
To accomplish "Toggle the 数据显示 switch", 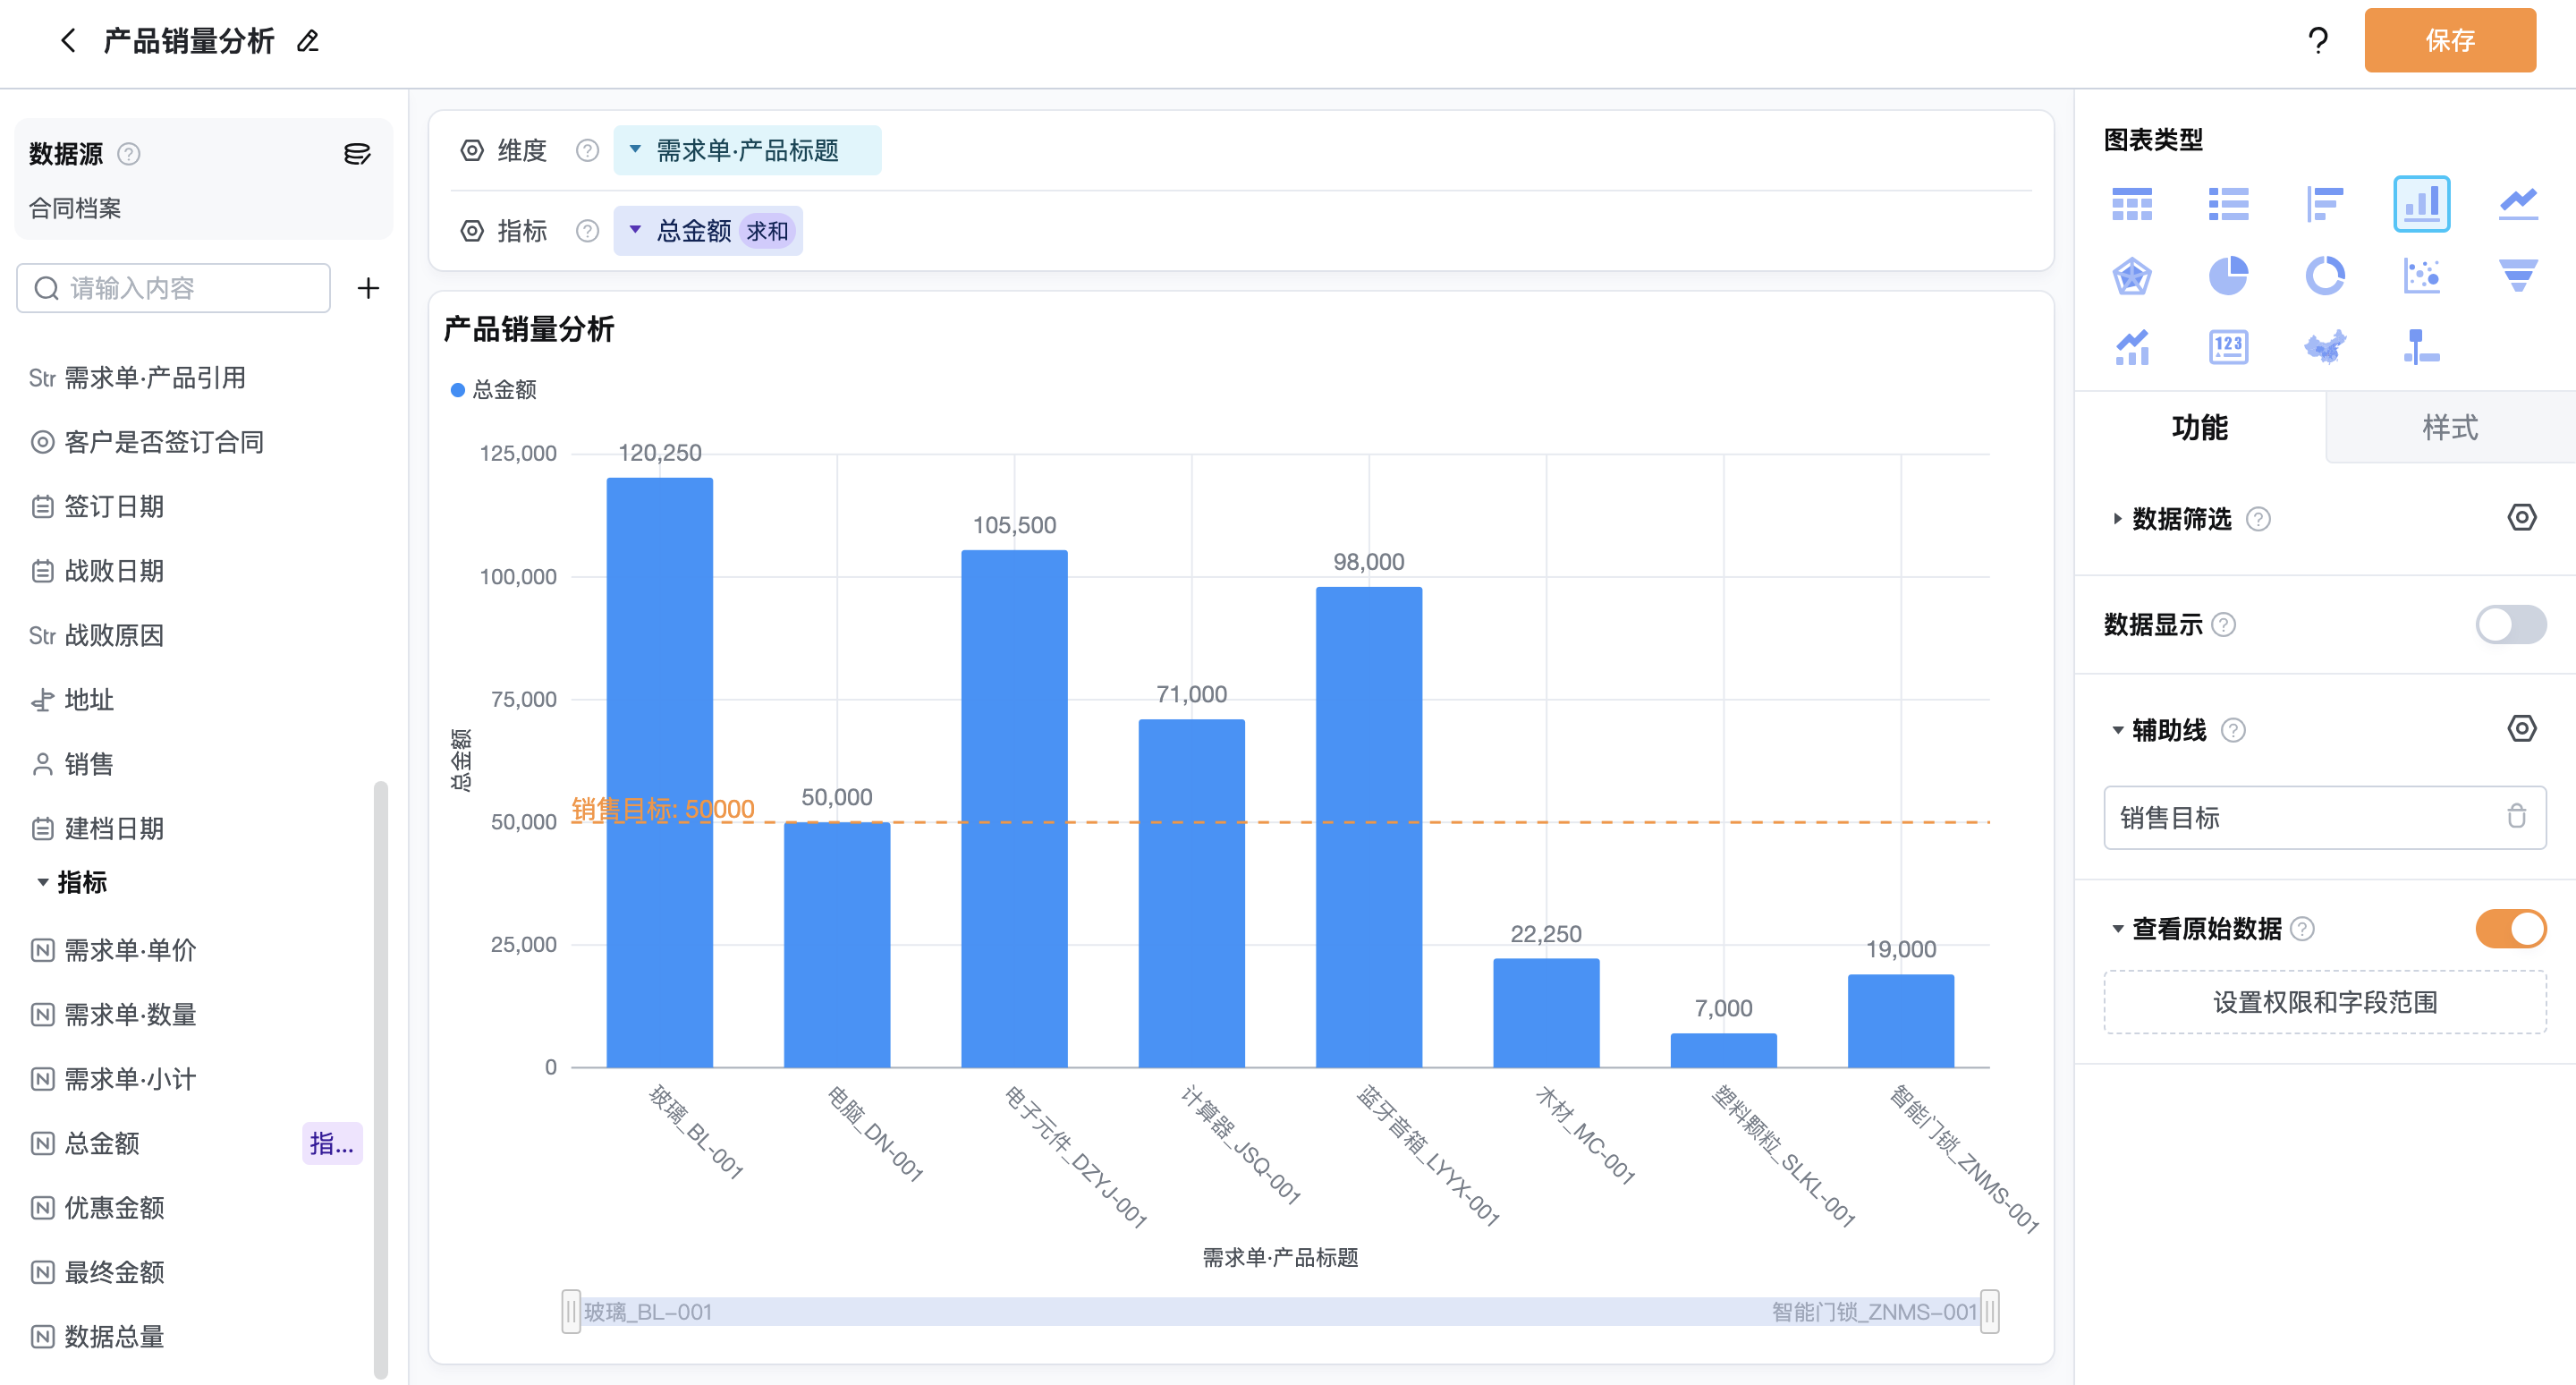I will click(x=2510, y=625).
